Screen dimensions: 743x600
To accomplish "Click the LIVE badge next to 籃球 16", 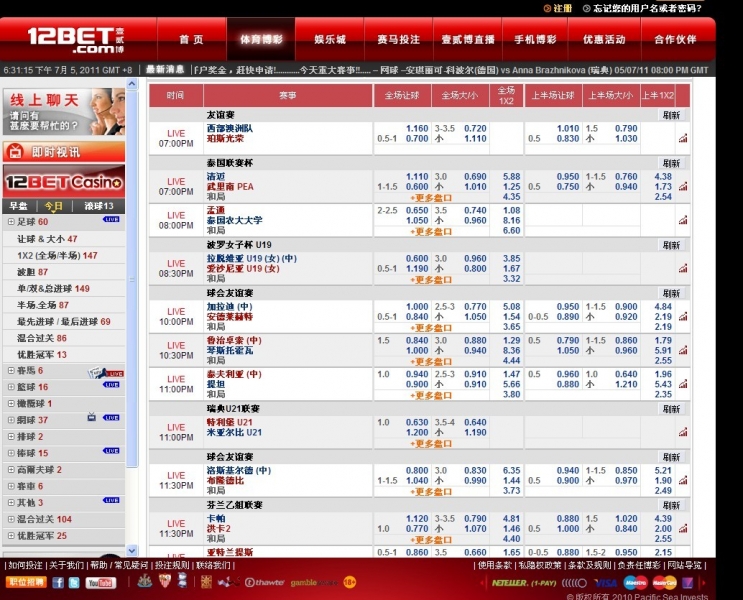I will [x=111, y=384].
